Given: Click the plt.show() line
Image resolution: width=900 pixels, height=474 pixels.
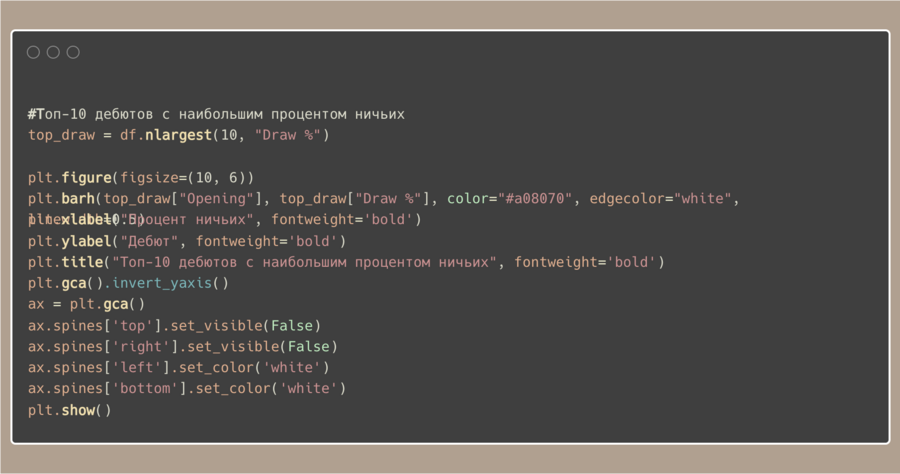Looking at the screenshot, I should 69,410.
